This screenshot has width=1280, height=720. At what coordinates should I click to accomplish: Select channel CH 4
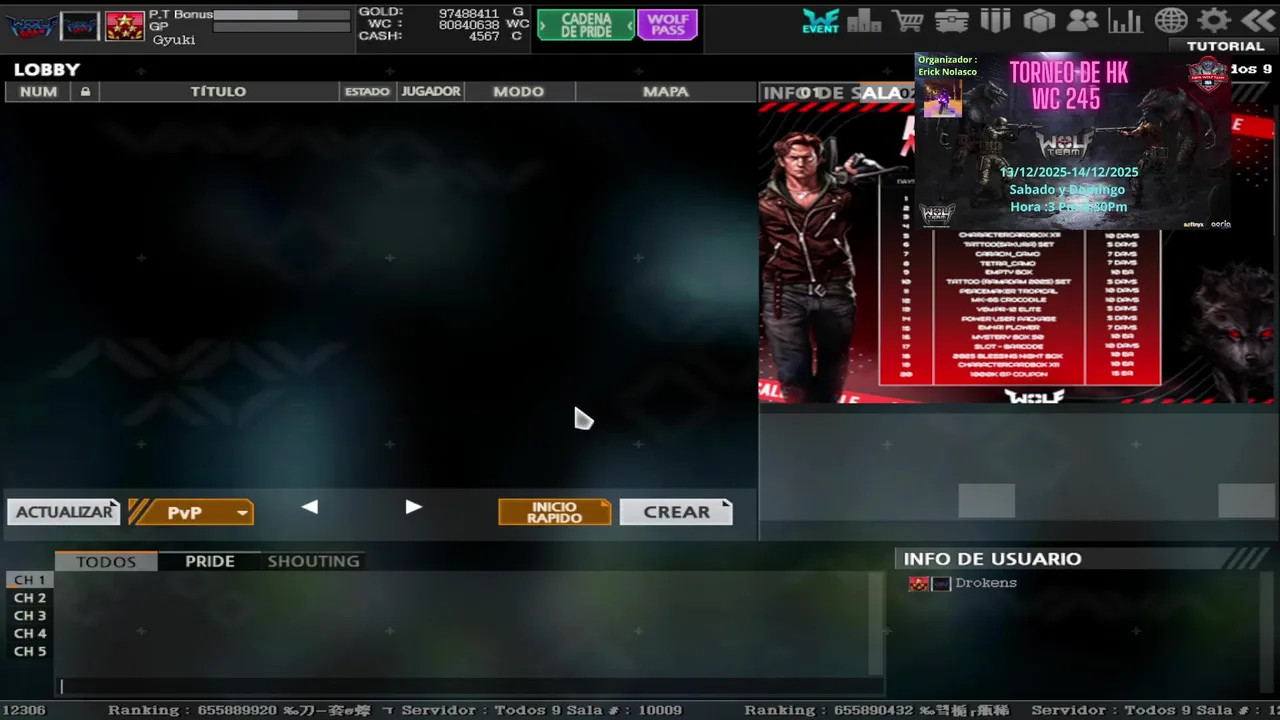pyautogui.click(x=30, y=634)
